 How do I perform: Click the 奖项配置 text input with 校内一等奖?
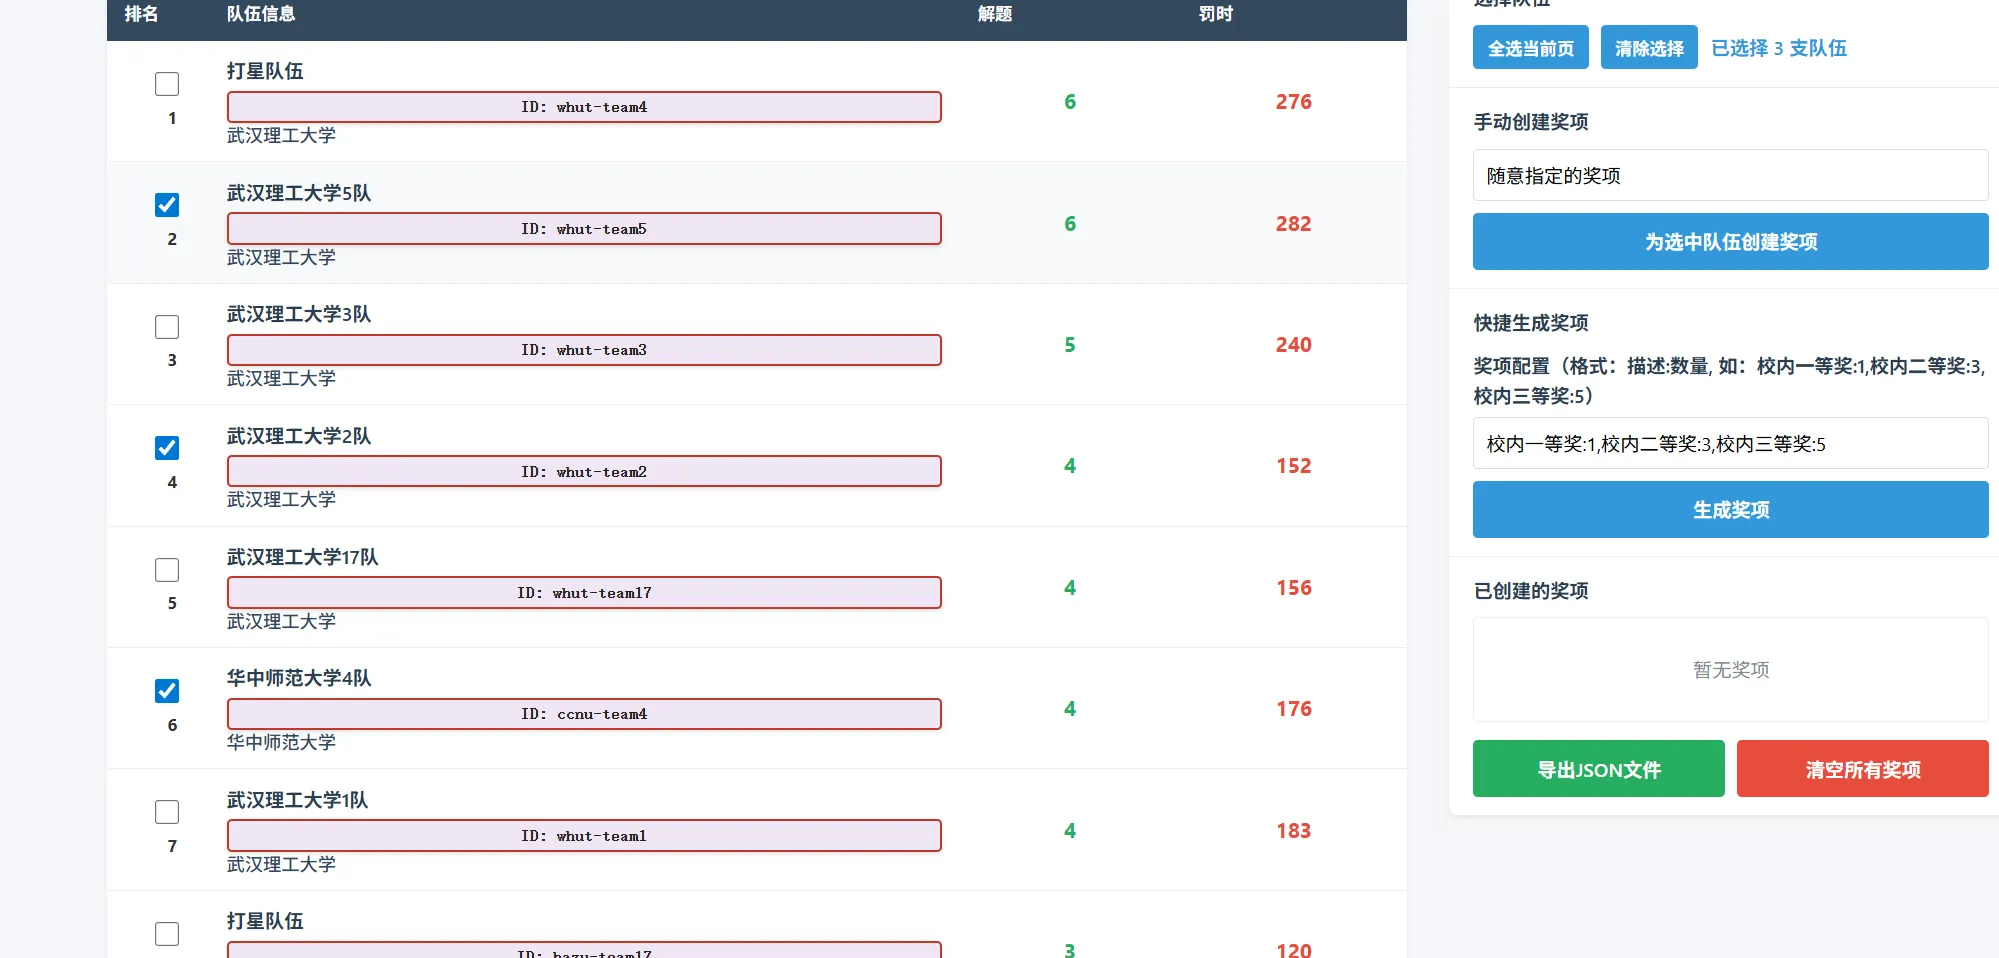pyautogui.click(x=1730, y=444)
